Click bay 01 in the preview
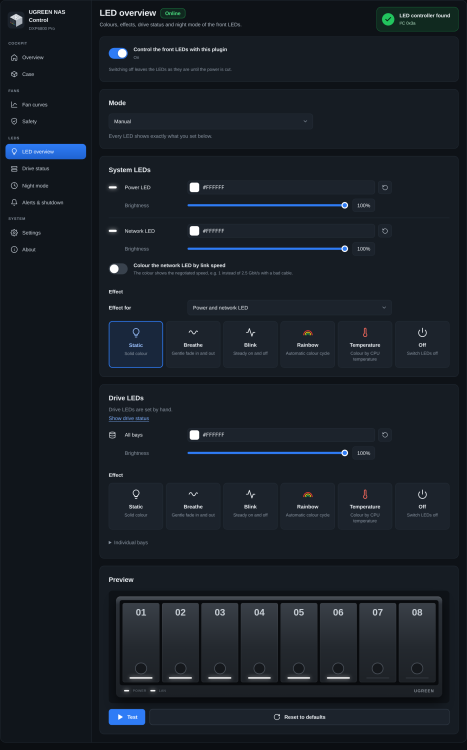The image size is (467, 750). pos(141,642)
